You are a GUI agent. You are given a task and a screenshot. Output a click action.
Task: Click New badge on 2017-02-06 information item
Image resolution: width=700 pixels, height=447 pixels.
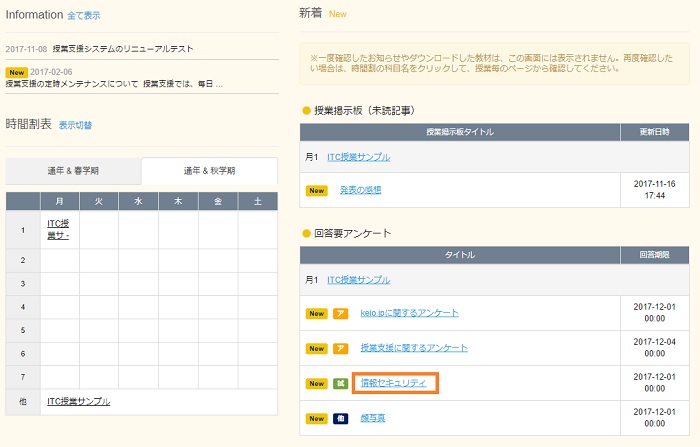(16, 72)
